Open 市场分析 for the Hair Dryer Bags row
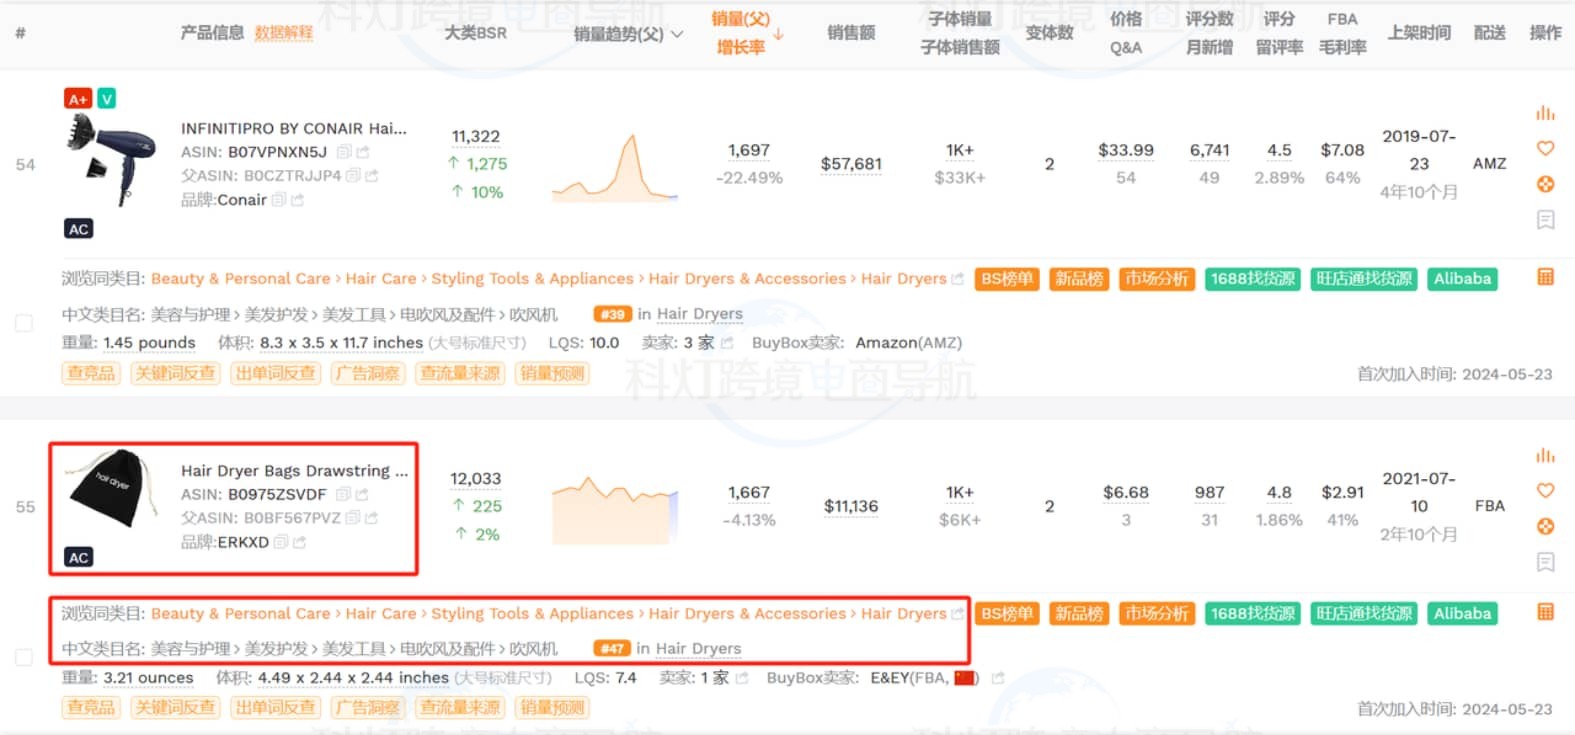1575x735 pixels. 1157,614
